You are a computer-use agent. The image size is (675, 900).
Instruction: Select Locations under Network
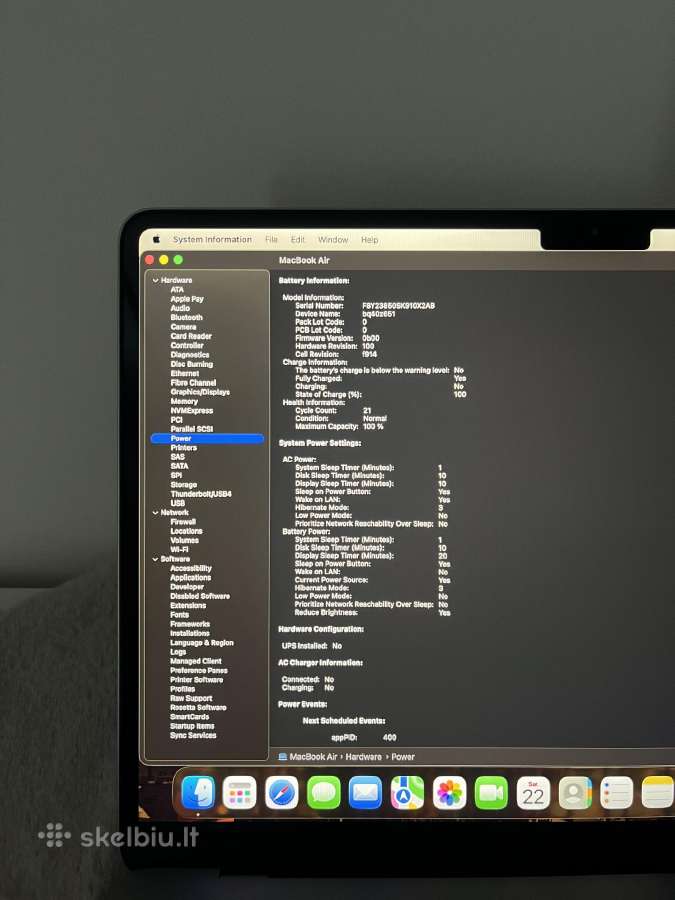point(187,531)
